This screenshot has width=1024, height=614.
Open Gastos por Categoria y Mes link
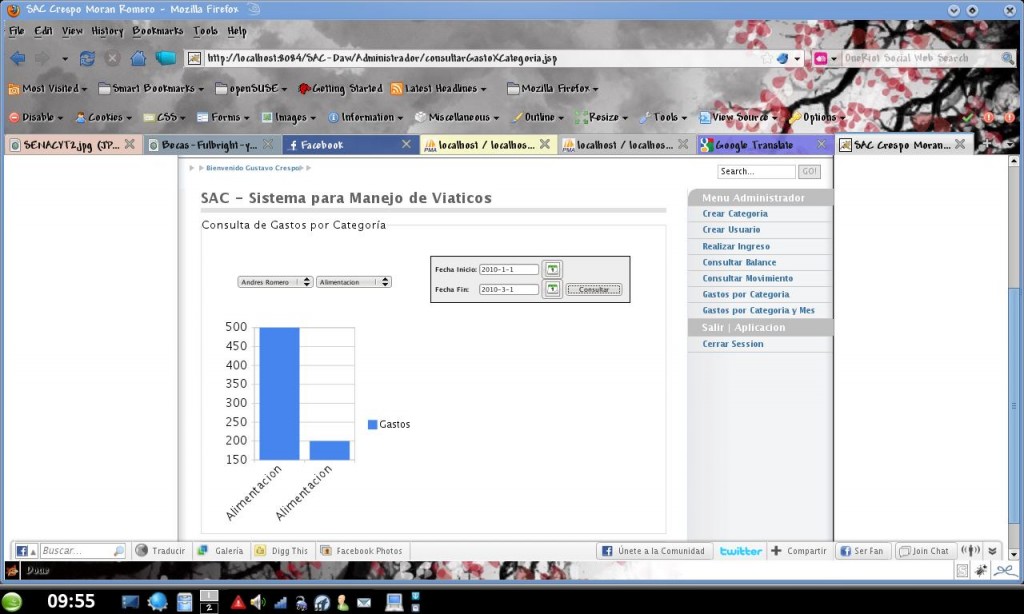coord(760,310)
